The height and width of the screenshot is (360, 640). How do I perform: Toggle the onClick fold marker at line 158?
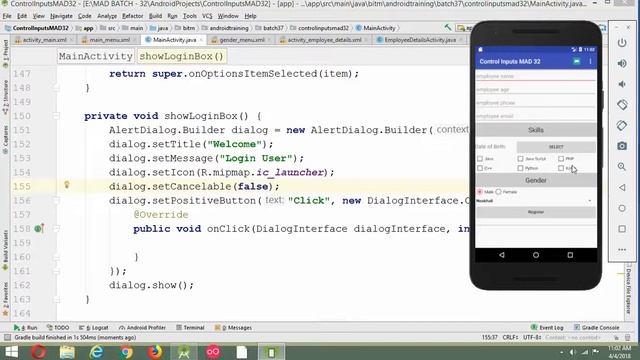[x=57, y=229]
